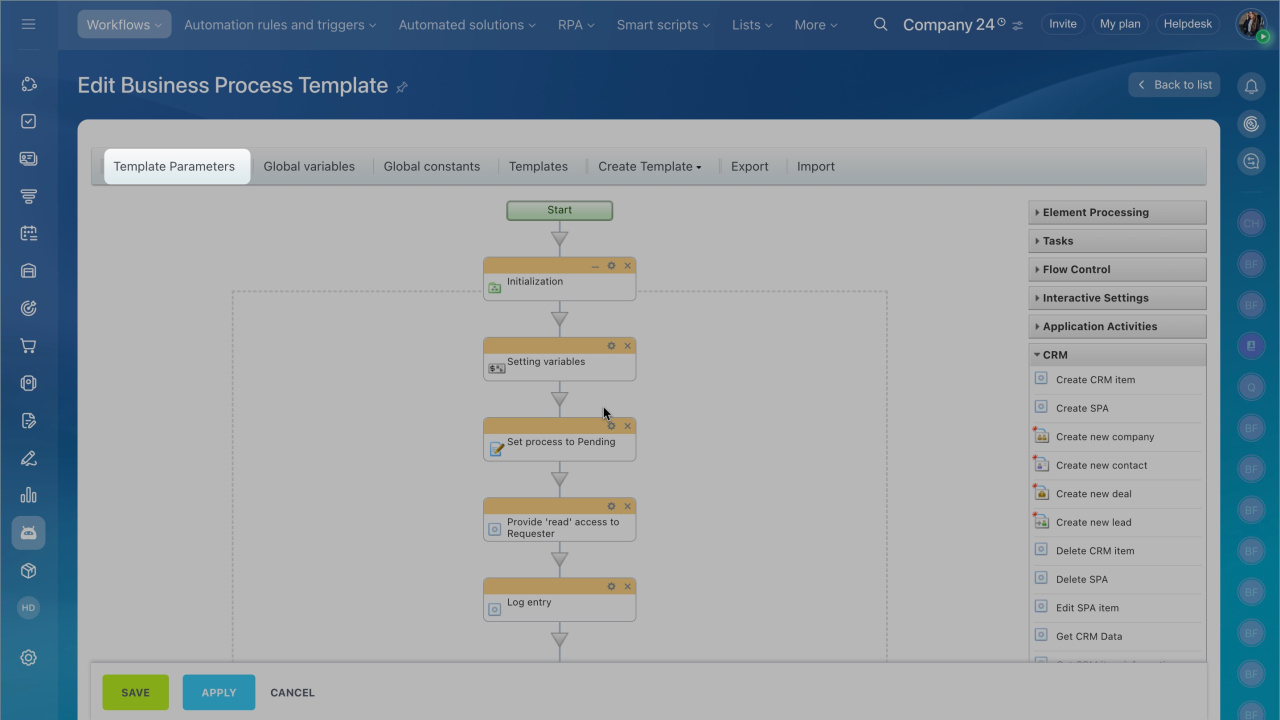
Task: Open settings gear on Setting variables activity
Action: click(x=612, y=346)
